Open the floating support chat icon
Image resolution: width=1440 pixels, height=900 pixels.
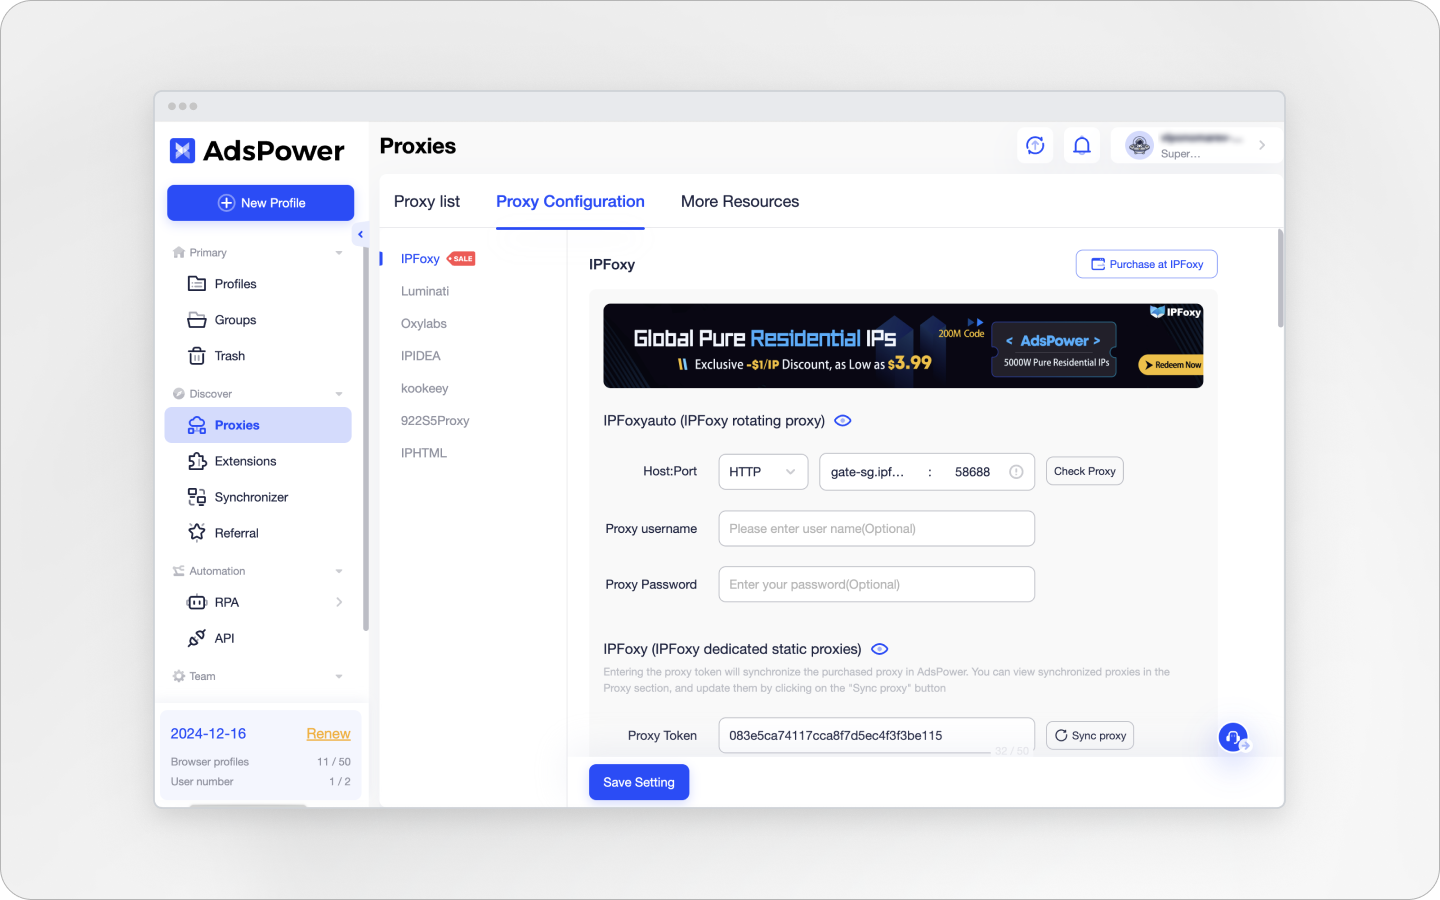point(1232,737)
